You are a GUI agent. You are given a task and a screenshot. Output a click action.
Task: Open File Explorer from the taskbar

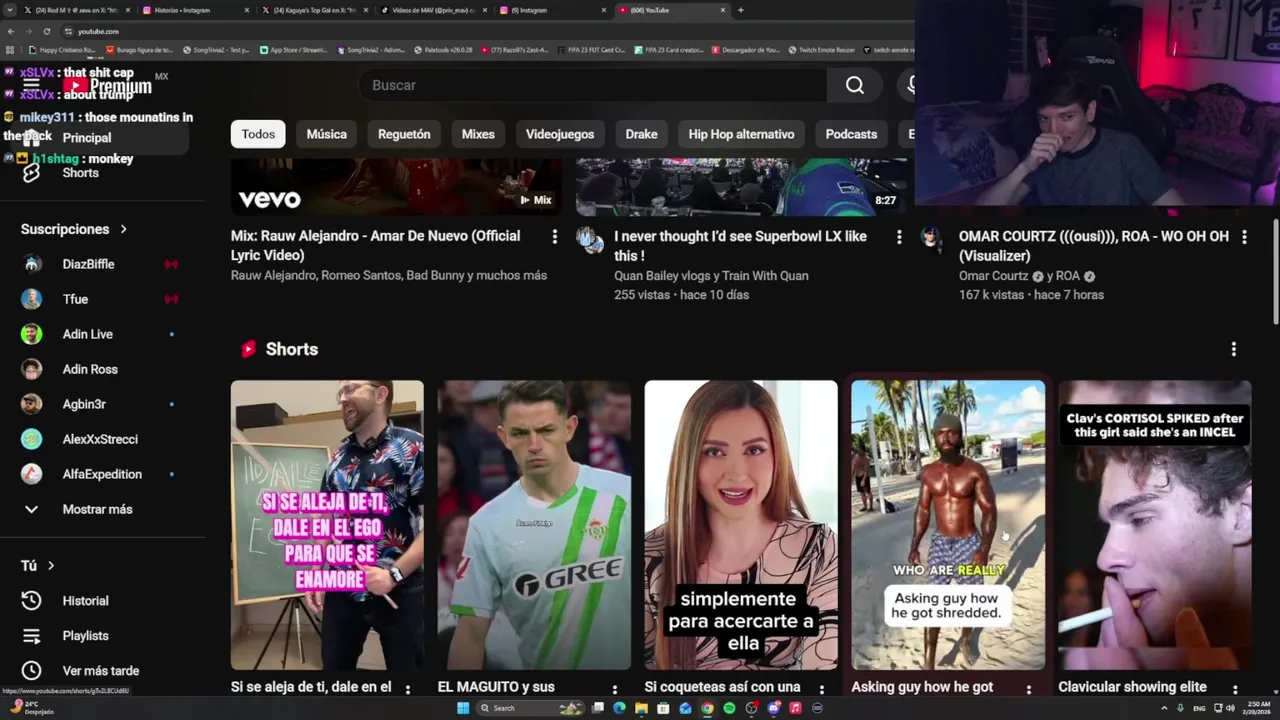click(641, 708)
